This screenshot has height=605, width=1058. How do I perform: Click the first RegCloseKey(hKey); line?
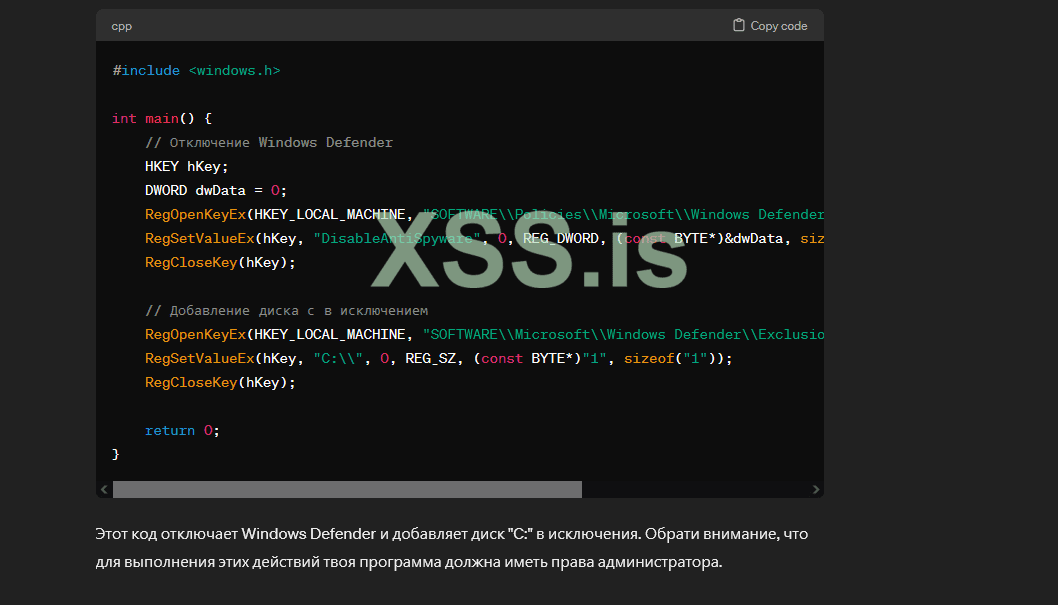(x=220, y=262)
